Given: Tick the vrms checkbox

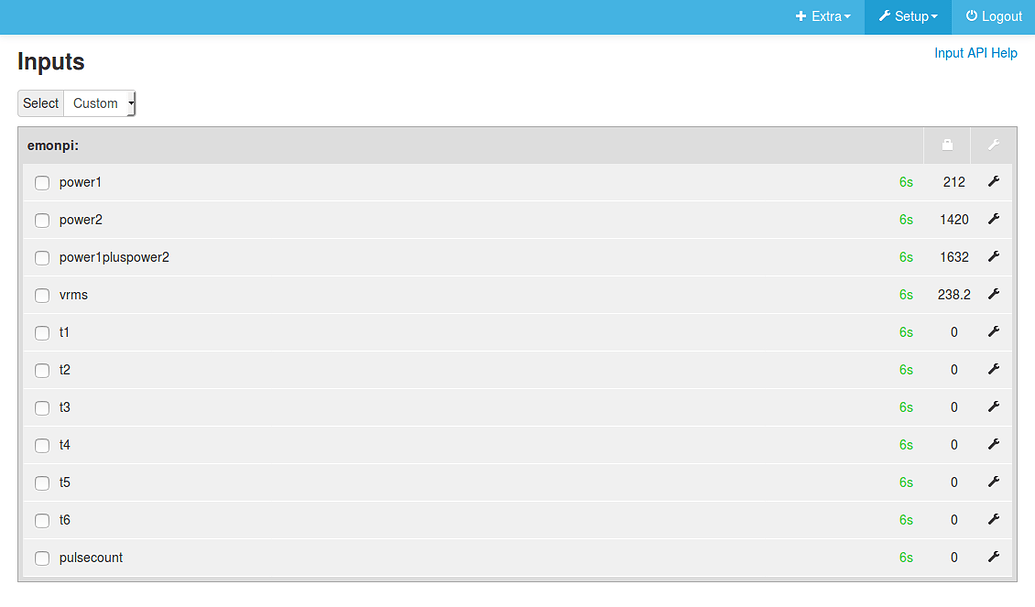Looking at the screenshot, I should click(x=42, y=296).
